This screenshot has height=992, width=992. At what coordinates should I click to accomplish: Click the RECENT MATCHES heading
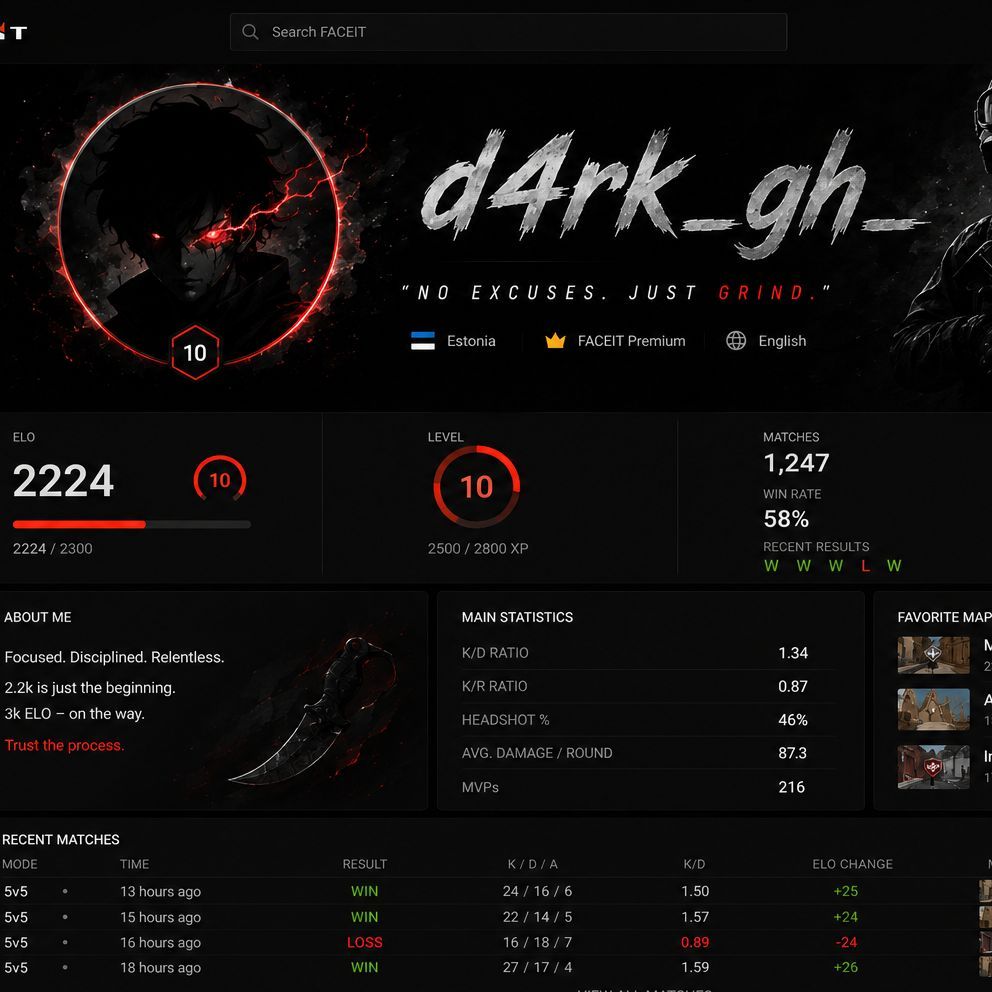tap(61, 840)
